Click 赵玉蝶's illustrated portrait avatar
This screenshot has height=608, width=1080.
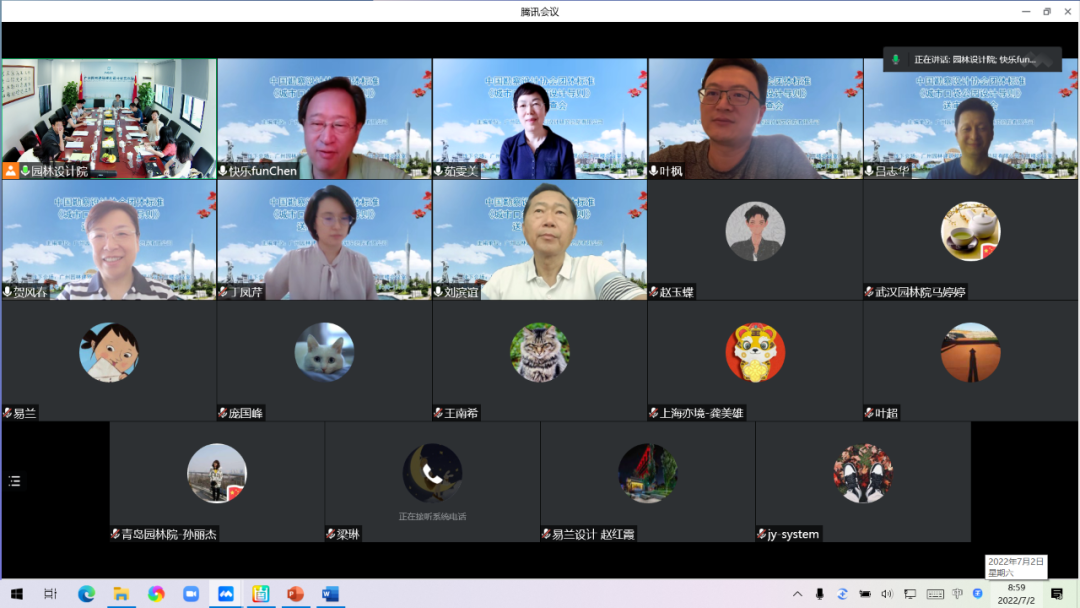point(756,231)
